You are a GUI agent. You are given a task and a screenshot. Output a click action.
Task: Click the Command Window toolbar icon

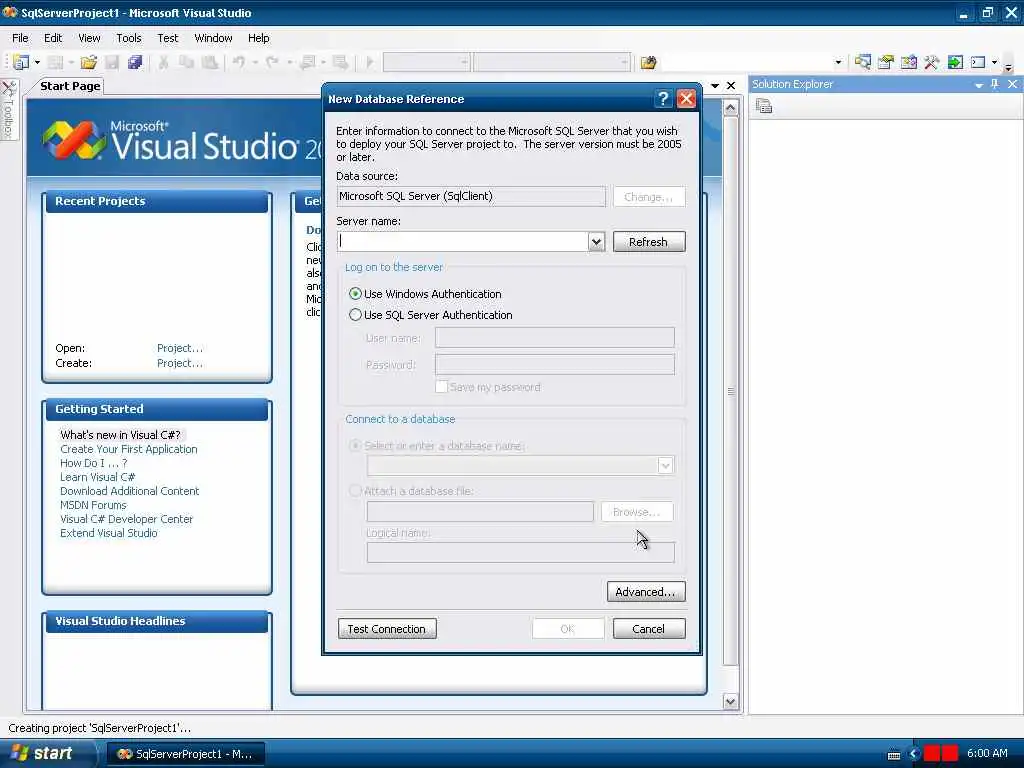tap(978, 62)
